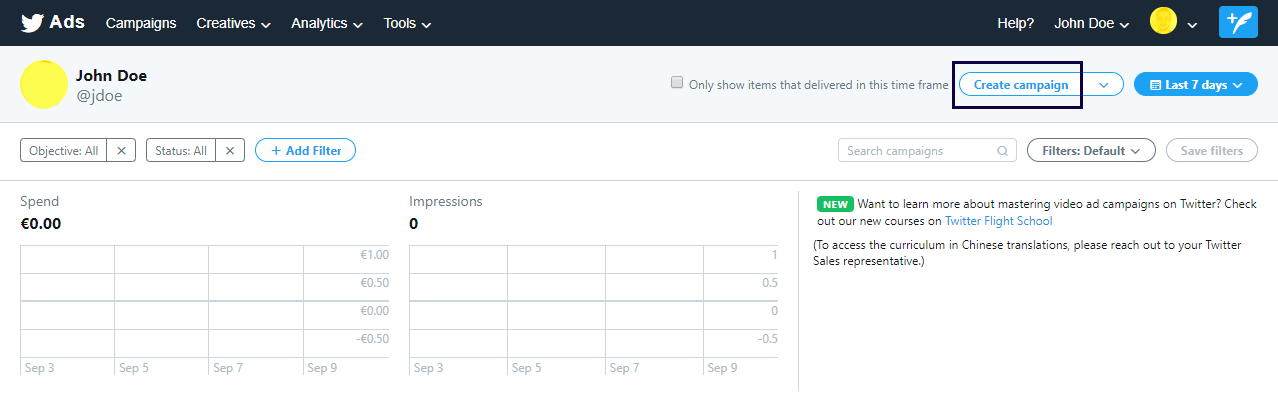This screenshot has width=1278, height=416.
Task: Click the Search campaigns input field
Action: (x=918, y=151)
